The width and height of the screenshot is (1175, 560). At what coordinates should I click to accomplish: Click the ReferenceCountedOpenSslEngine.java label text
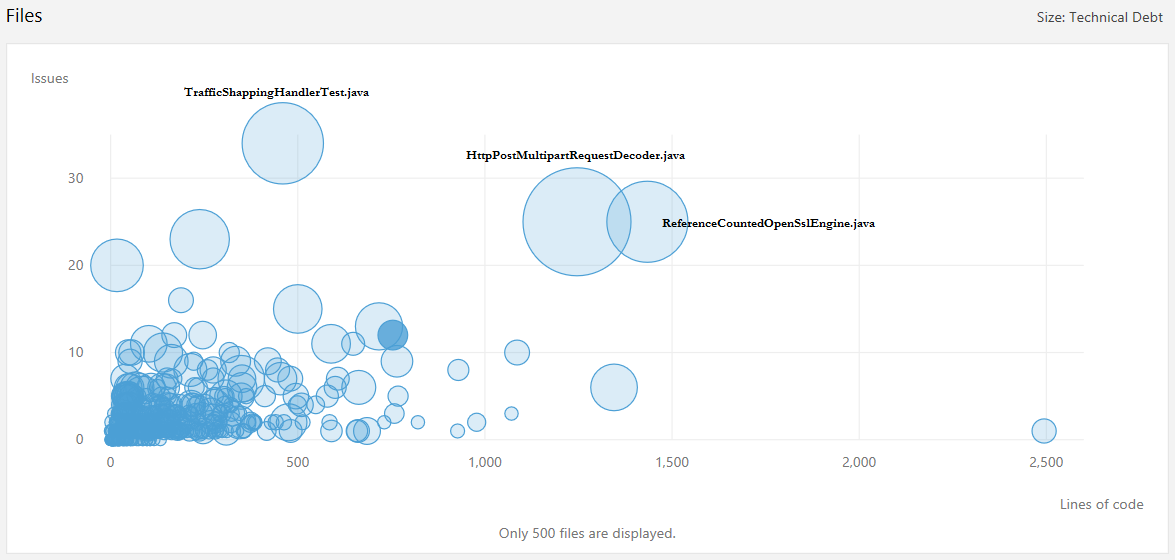(768, 223)
